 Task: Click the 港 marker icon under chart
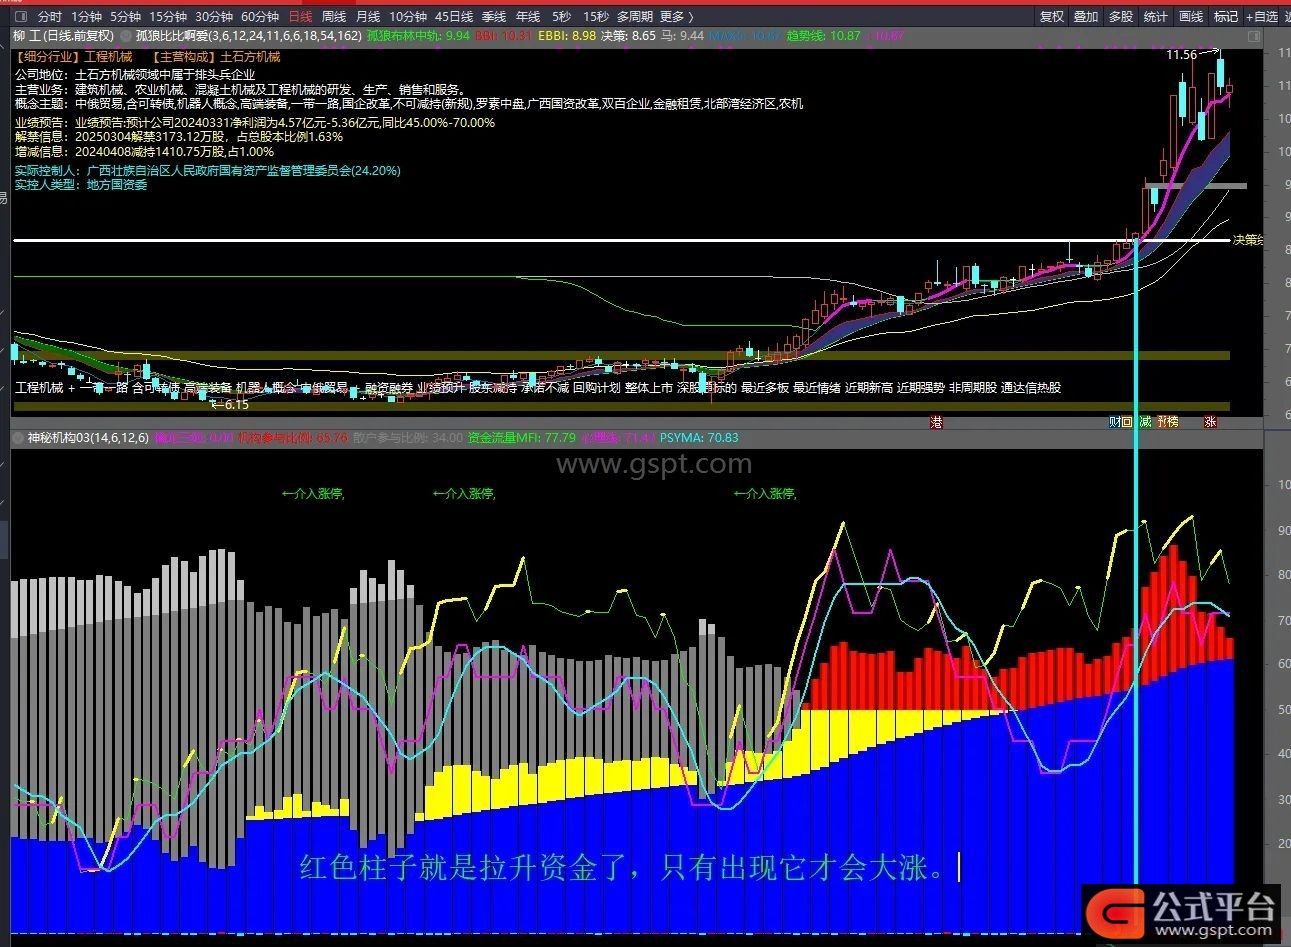(x=937, y=422)
